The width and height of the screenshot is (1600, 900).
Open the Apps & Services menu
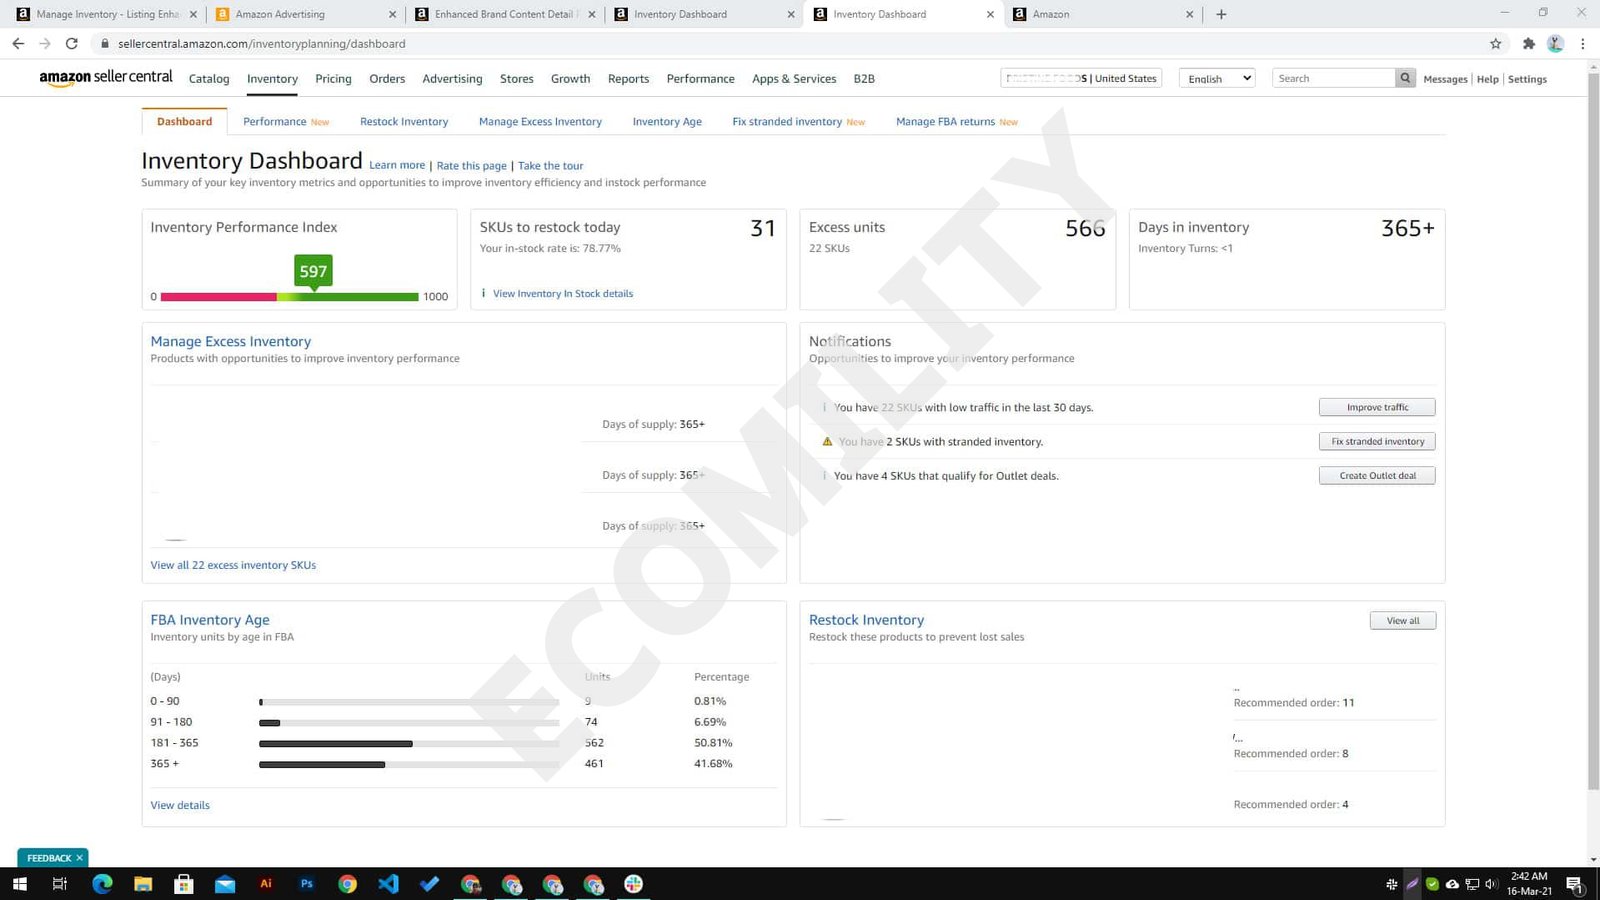click(x=794, y=79)
